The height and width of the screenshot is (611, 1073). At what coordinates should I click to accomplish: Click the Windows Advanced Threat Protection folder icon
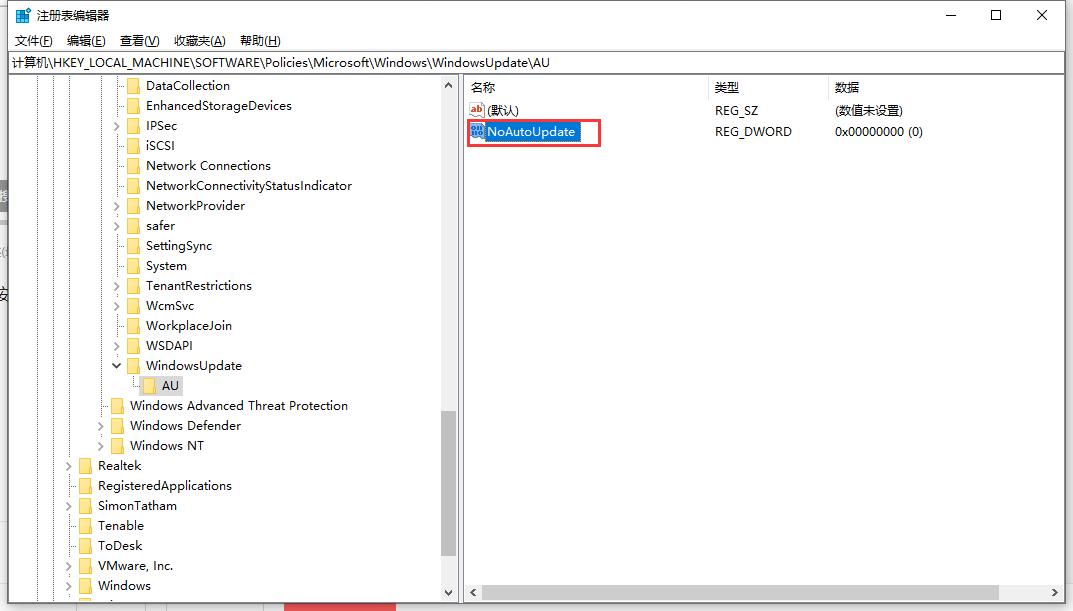[x=118, y=406]
